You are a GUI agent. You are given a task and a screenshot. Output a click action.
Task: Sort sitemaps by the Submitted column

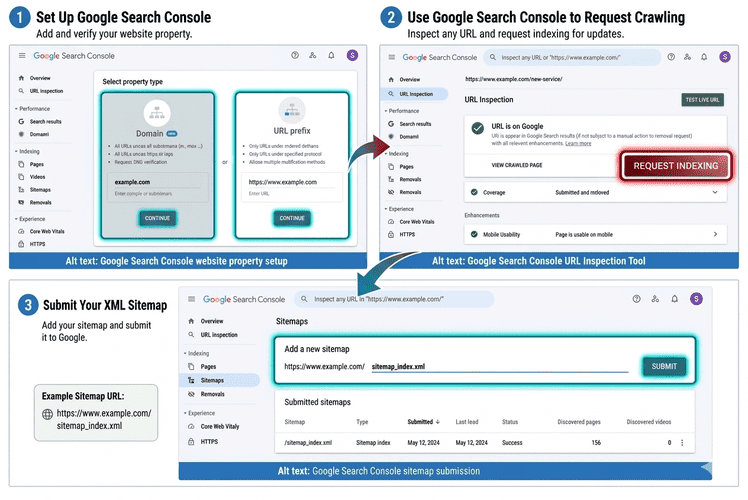click(423, 422)
